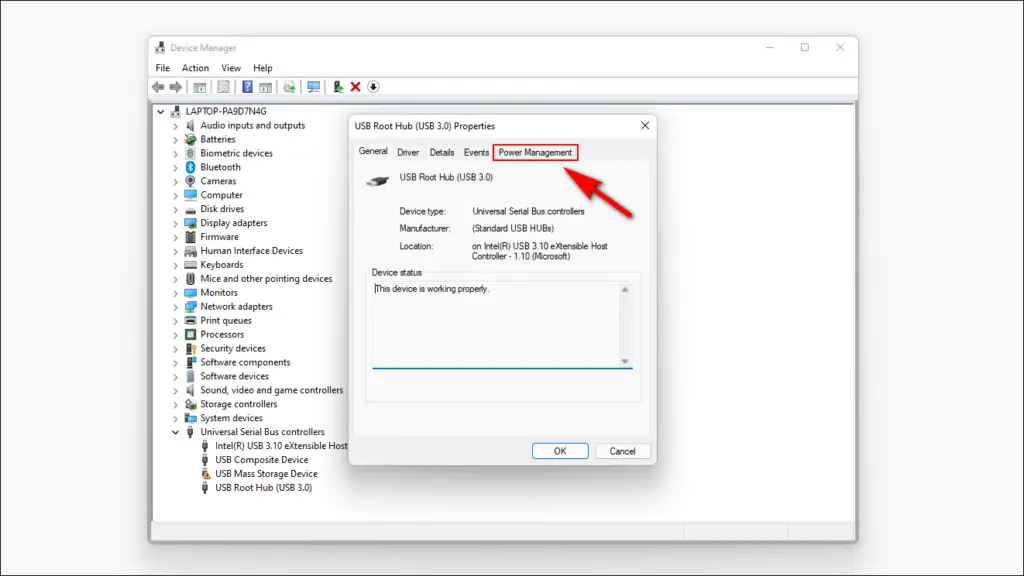Select USB Mass Storage Device tree item
The height and width of the screenshot is (576, 1024).
click(266, 473)
